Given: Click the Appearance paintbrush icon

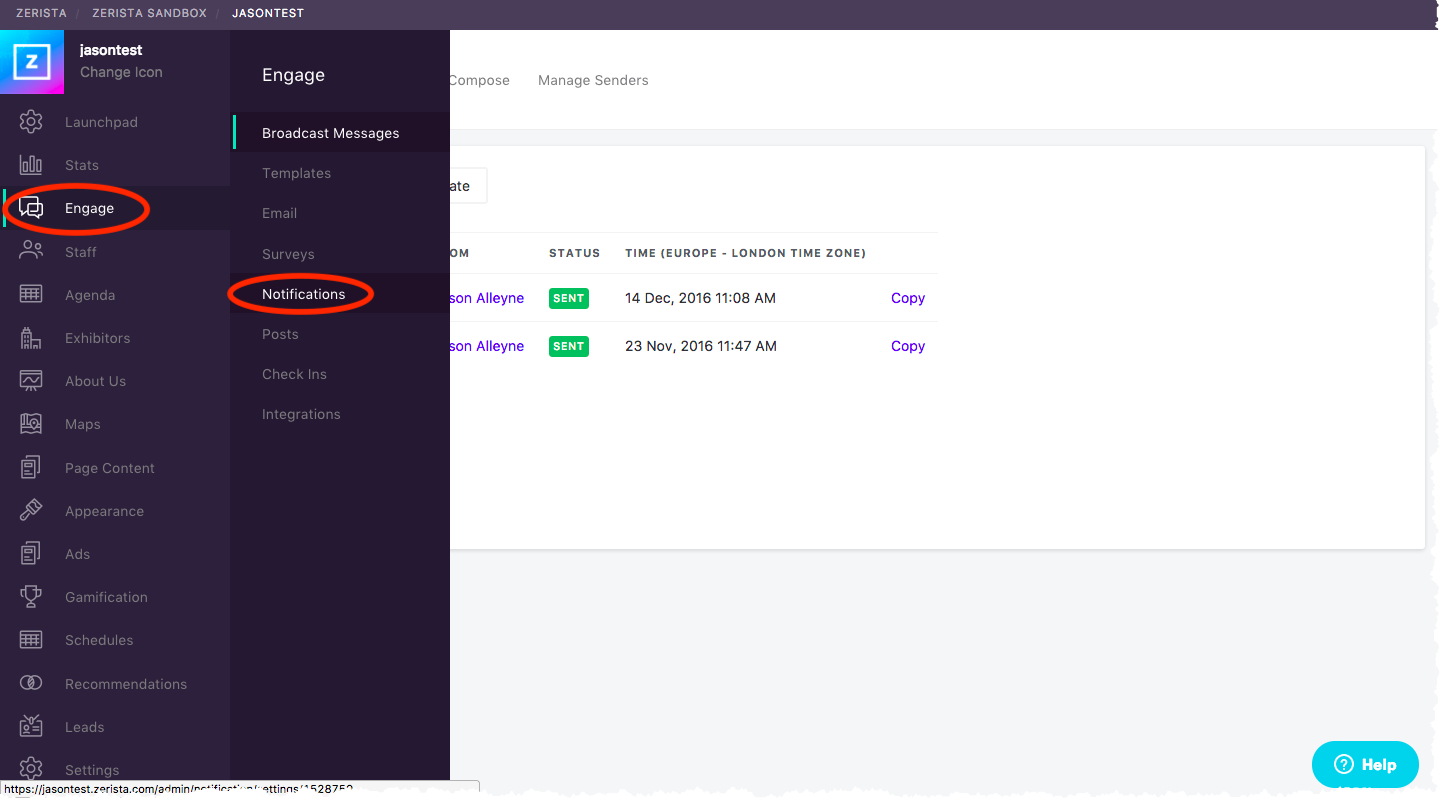Looking at the screenshot, I should click(x=31, y=510).
